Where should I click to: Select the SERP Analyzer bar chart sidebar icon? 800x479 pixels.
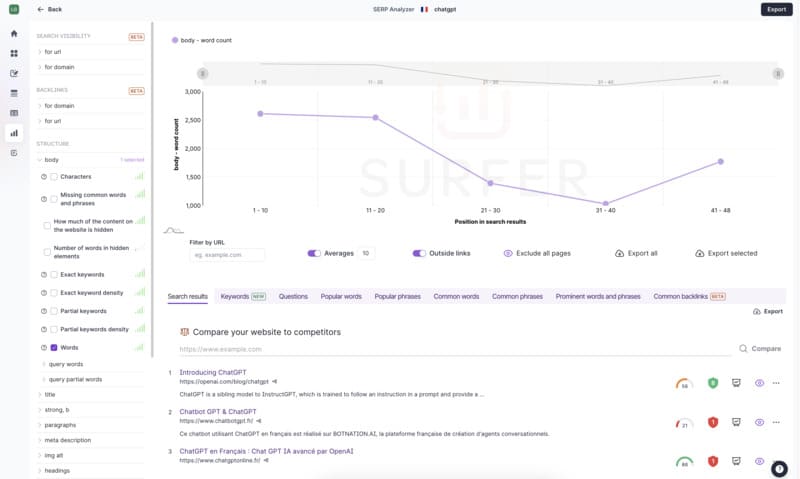click(14, 133)
